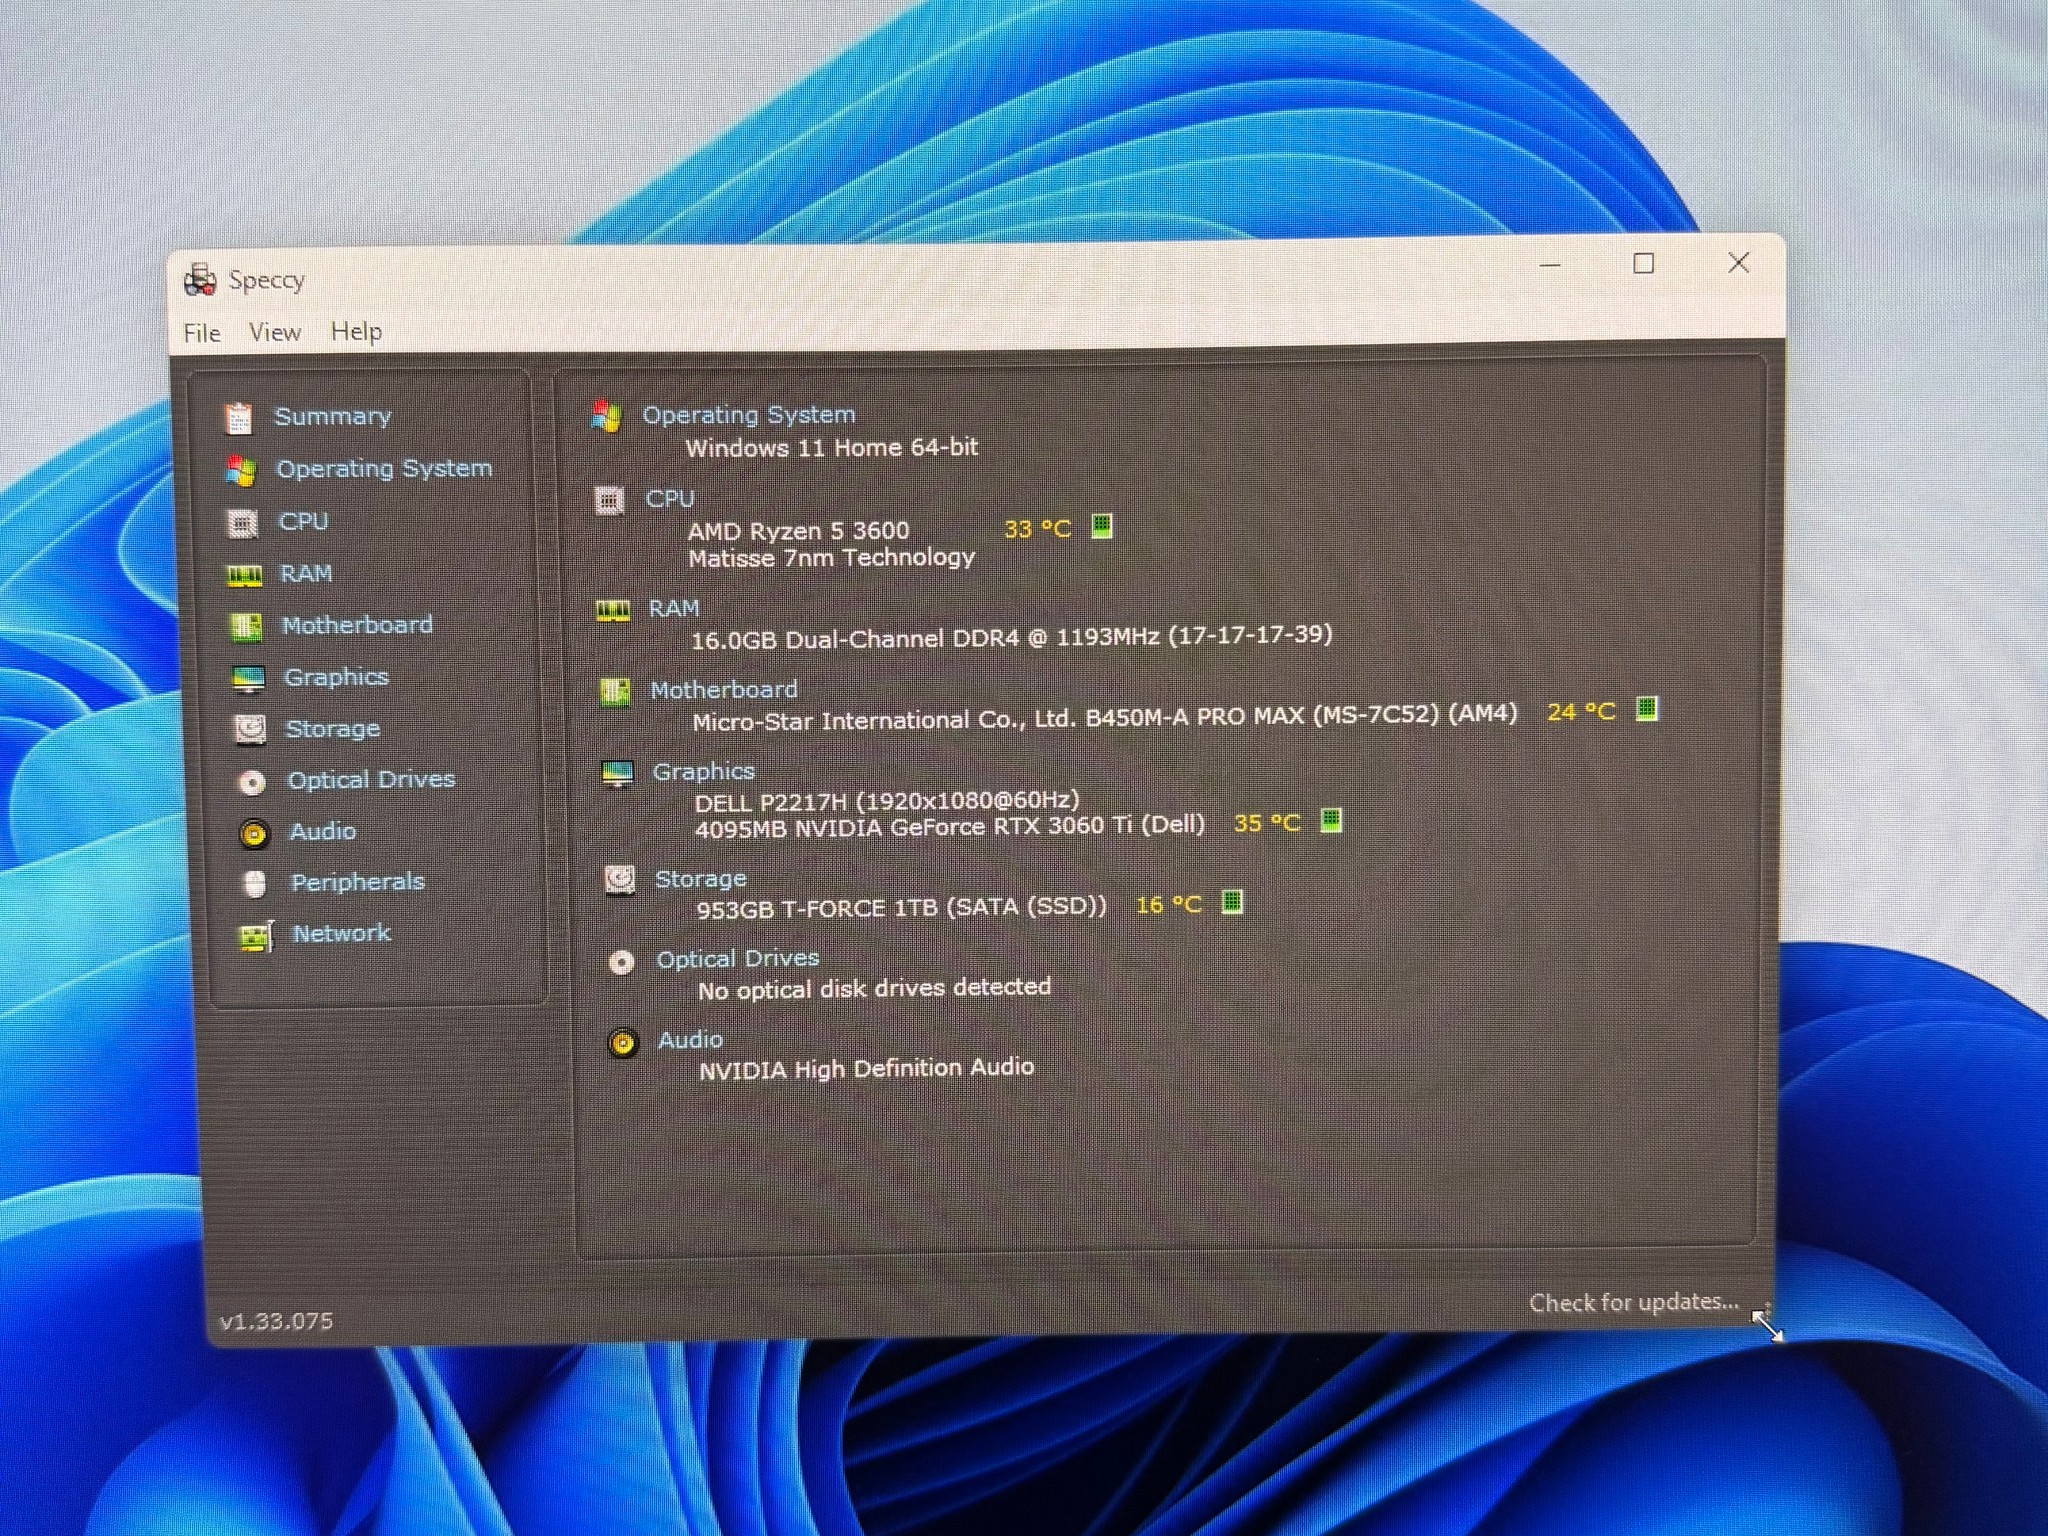The image size is (2048, 1536).
Task: Open the Operating System heading in main panel
Action: (748, 414)
